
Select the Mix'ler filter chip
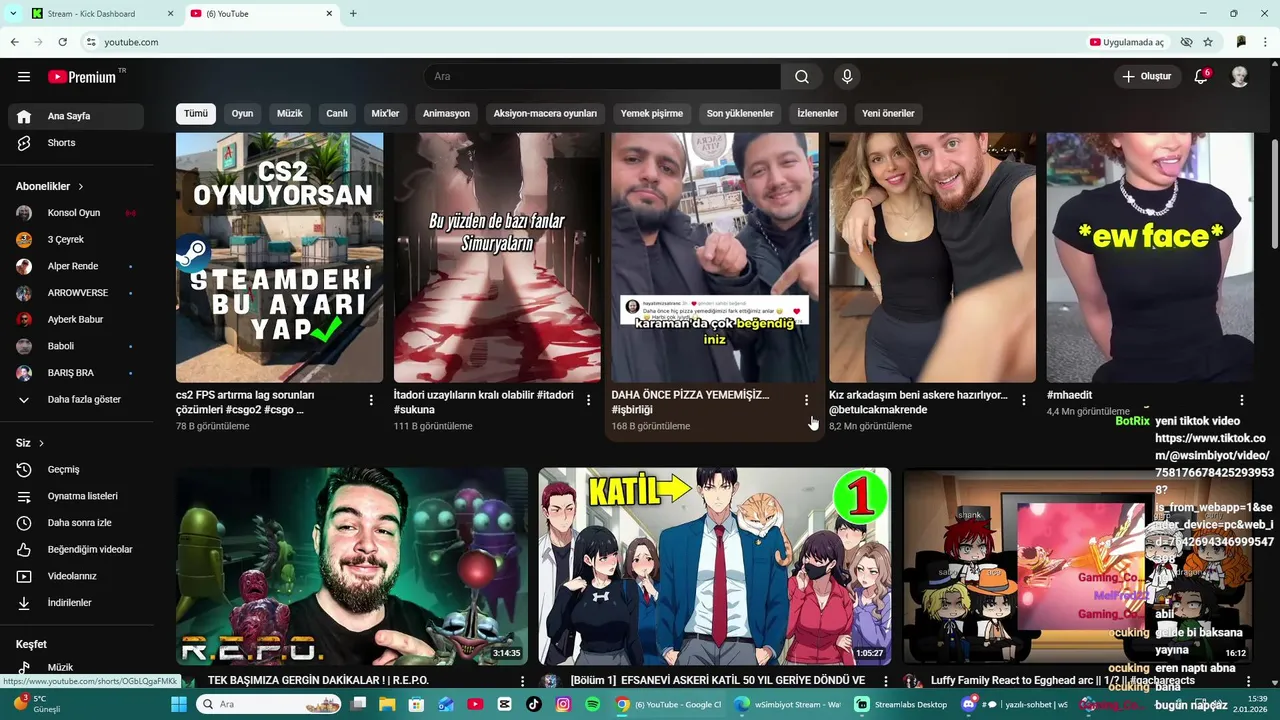pyautogui.click(x=385, y=113)
